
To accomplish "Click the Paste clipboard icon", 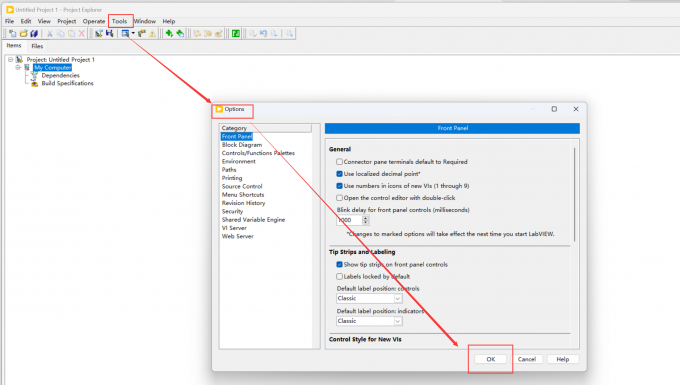I will pos(72,33).
